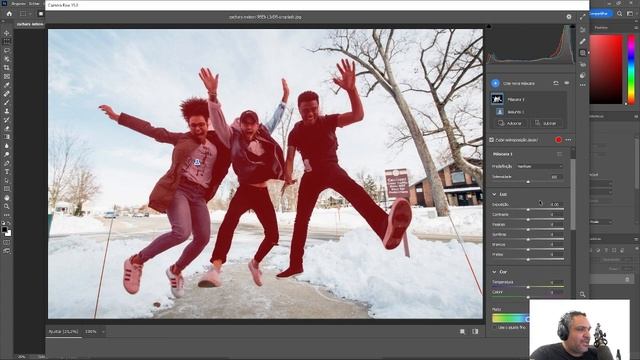Image resolution: width=640 pixels, height=360 pixels.
Task: Select the subject component under Máscara 1
Action: pos(500,111)
